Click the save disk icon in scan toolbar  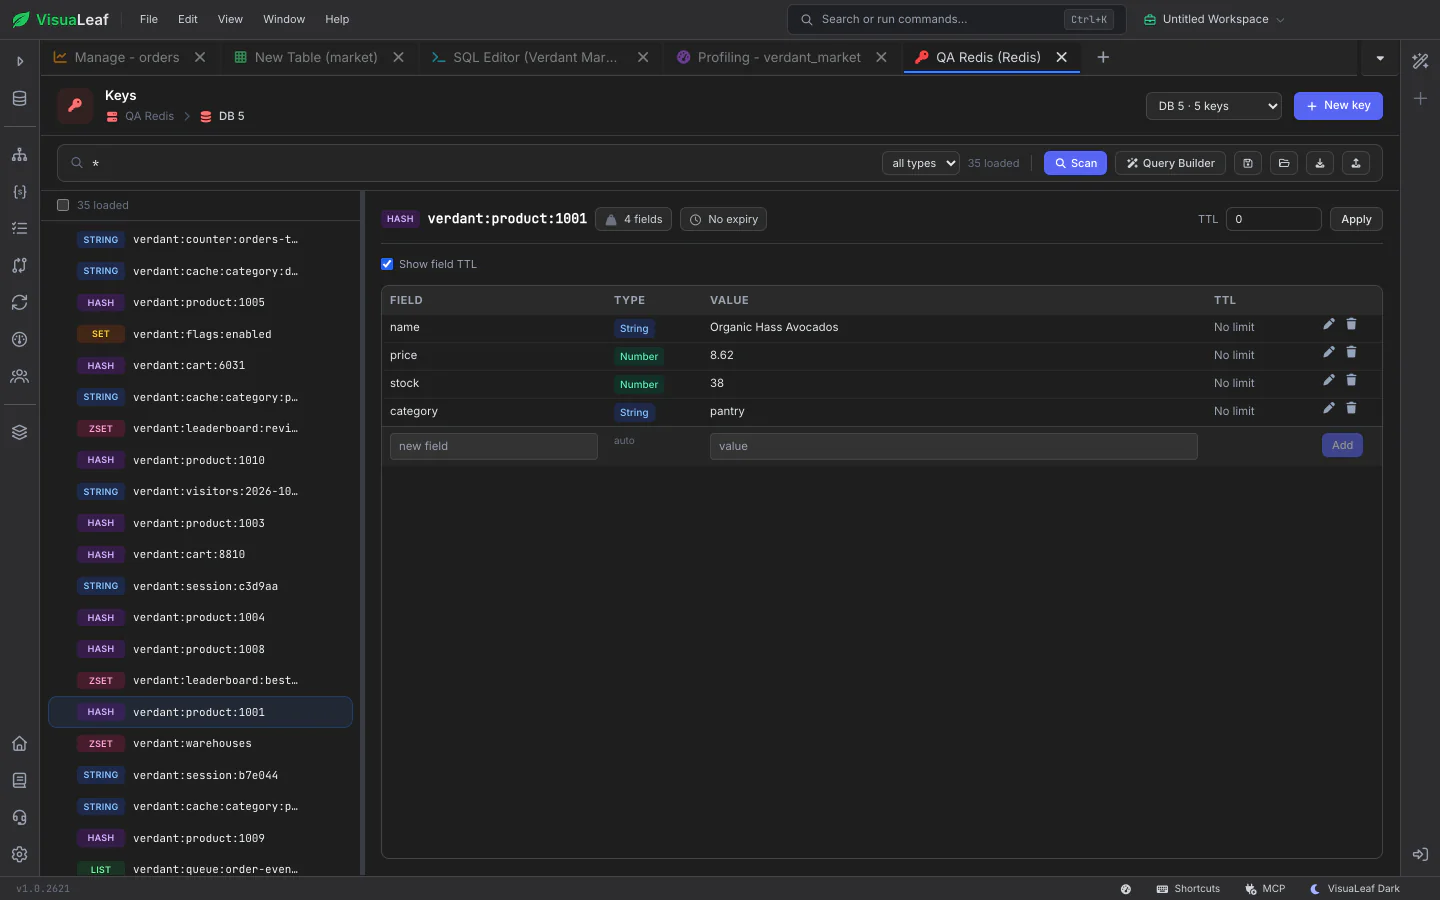(1248, 163)
